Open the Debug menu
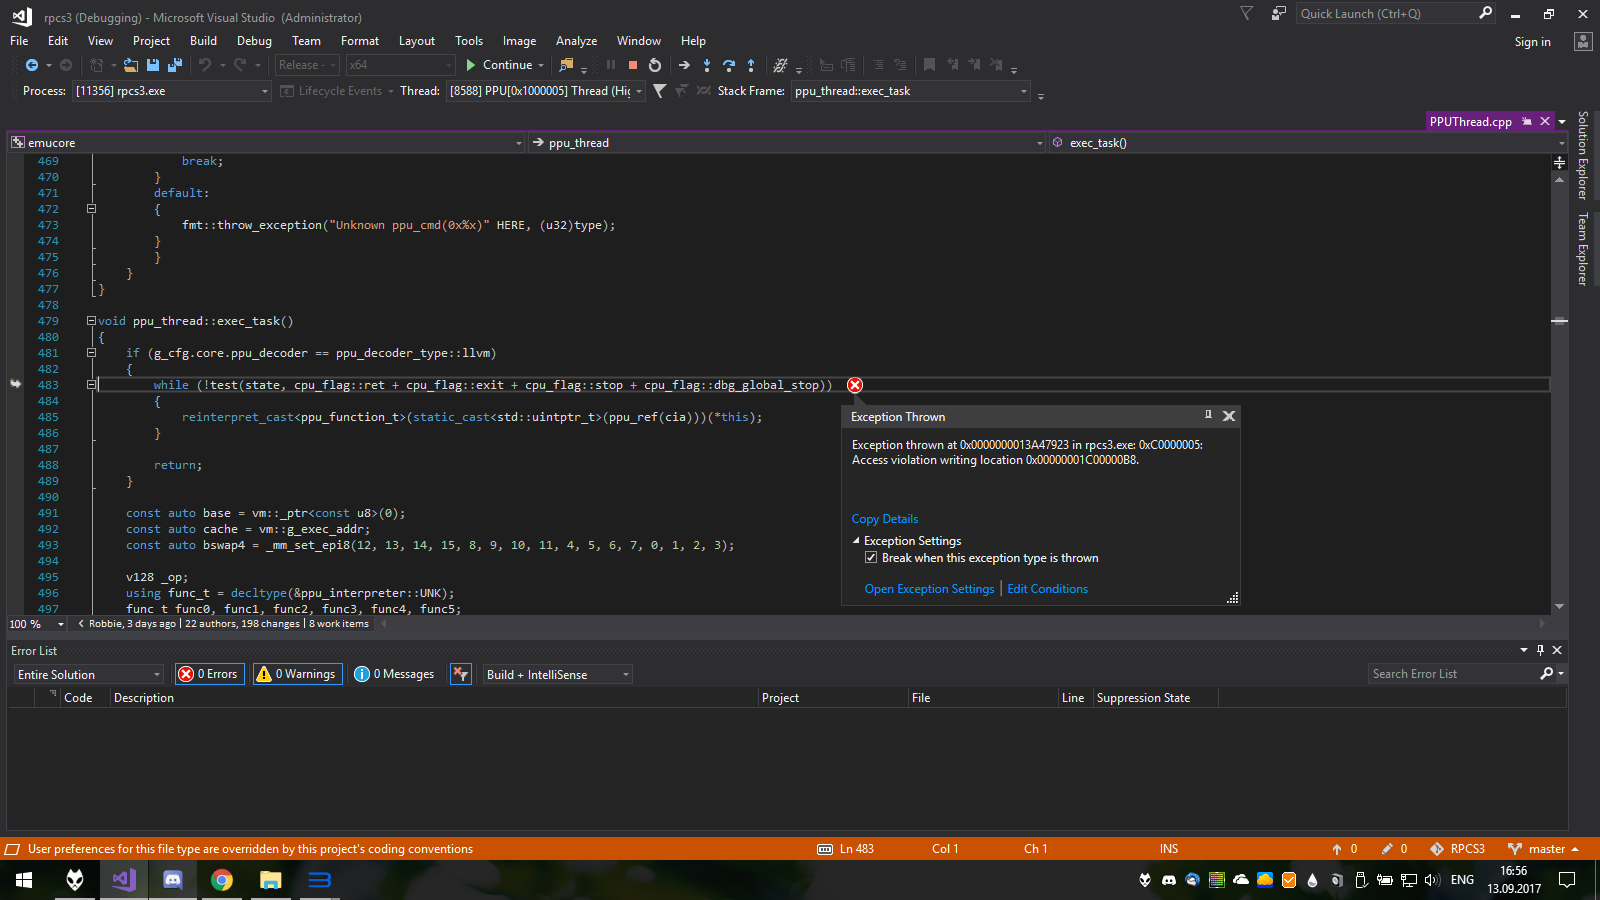This screenshot has width=1600, height=900. pos(254,41)
